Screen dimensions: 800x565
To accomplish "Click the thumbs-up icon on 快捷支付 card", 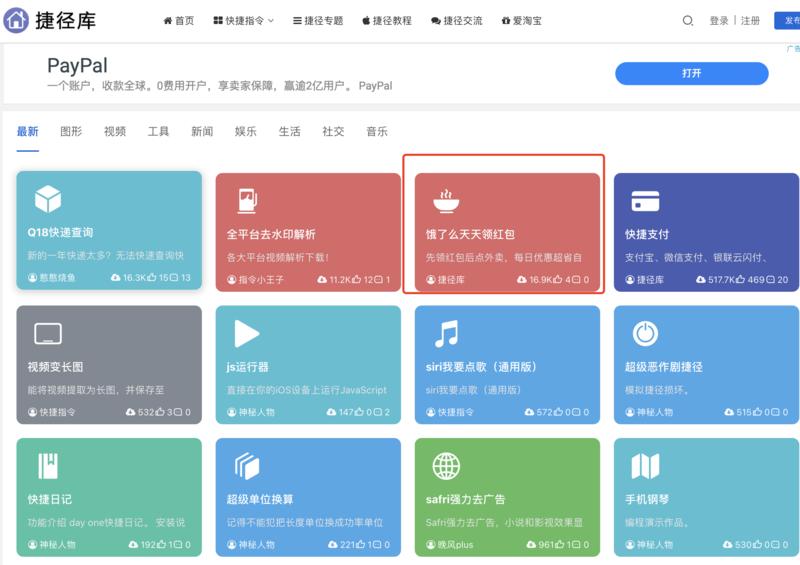I will (x=742, y=280).
